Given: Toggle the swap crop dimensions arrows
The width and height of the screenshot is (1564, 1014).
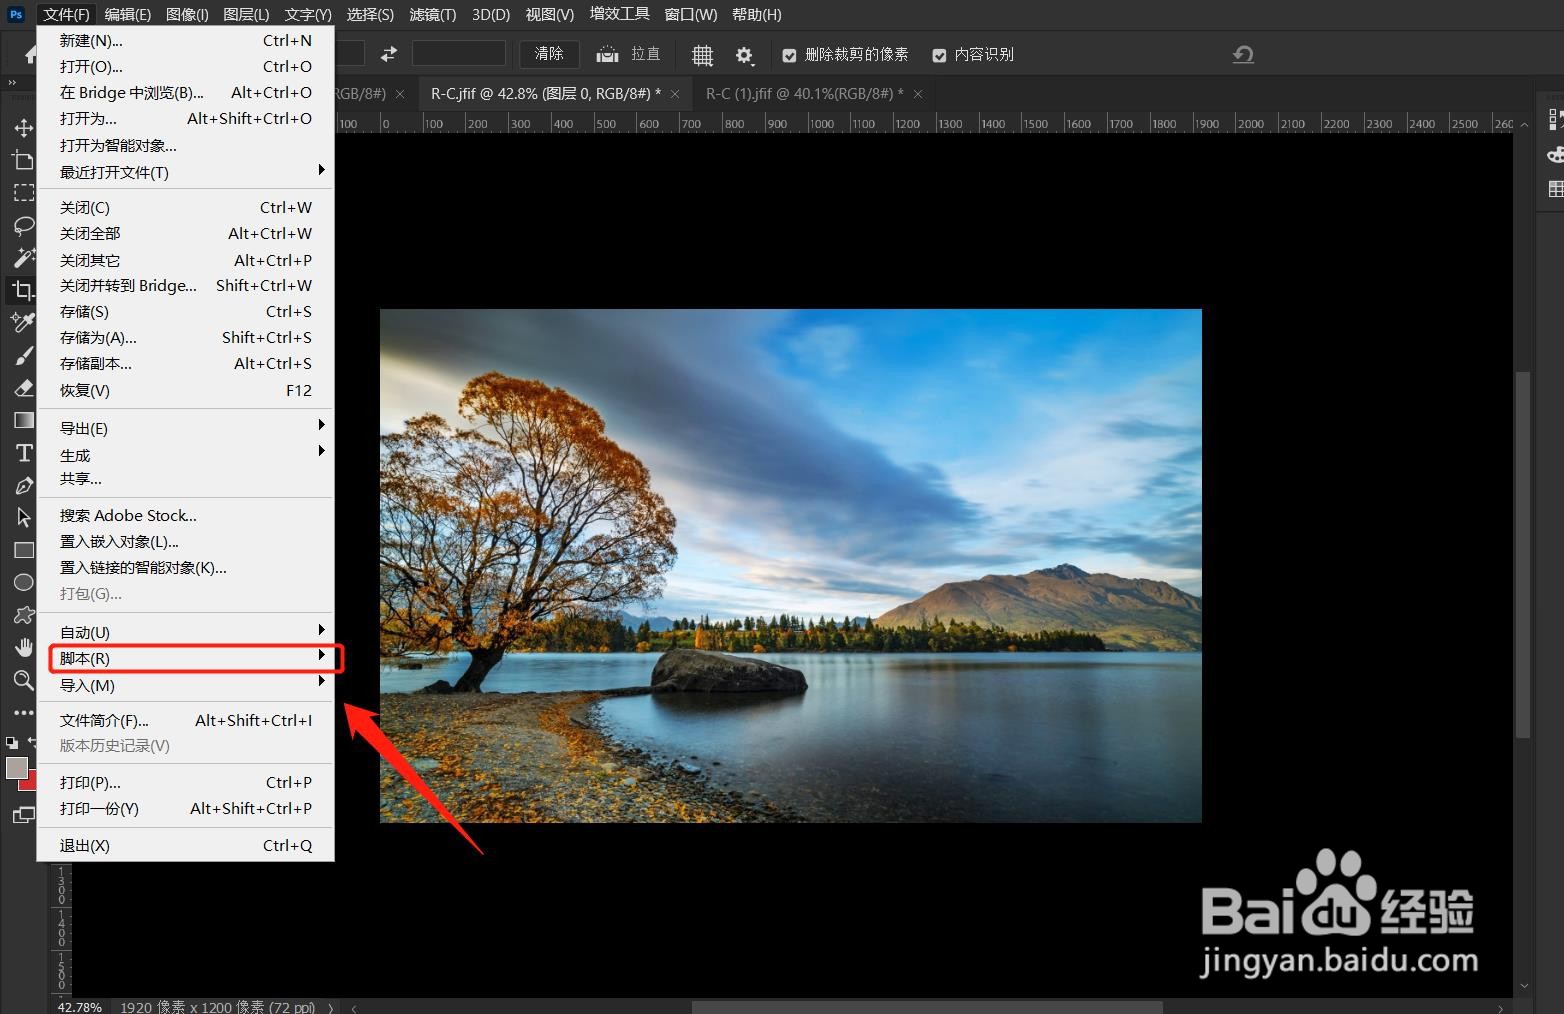Looking at the screenshot, I should [388, 54].
